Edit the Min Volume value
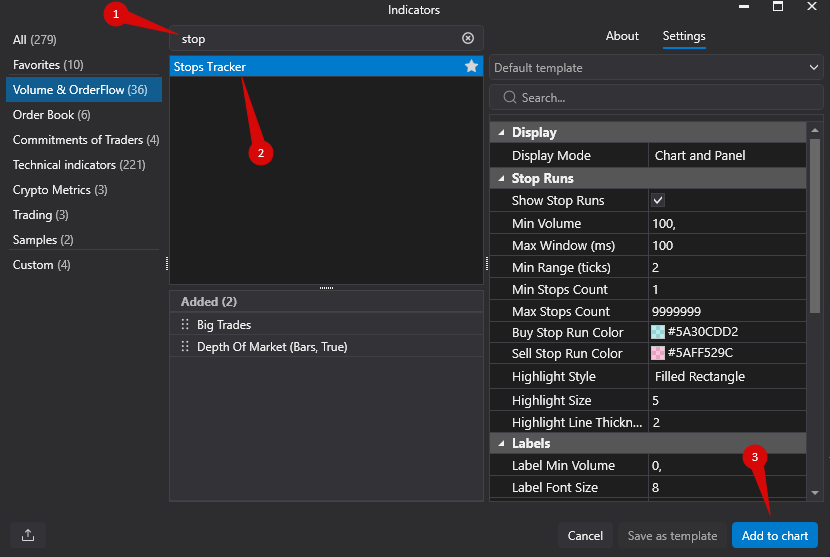Viewport: 830px width, 557px height. 727,223
